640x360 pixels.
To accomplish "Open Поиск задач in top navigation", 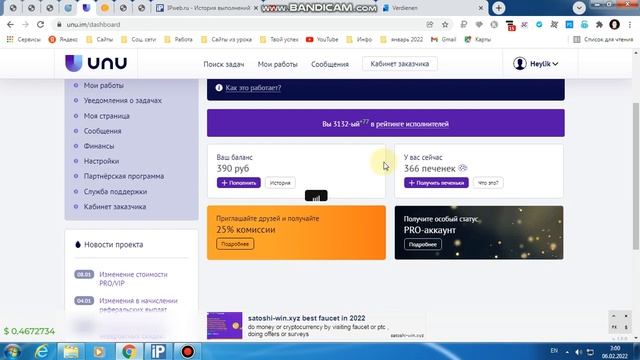I will 224,64.
